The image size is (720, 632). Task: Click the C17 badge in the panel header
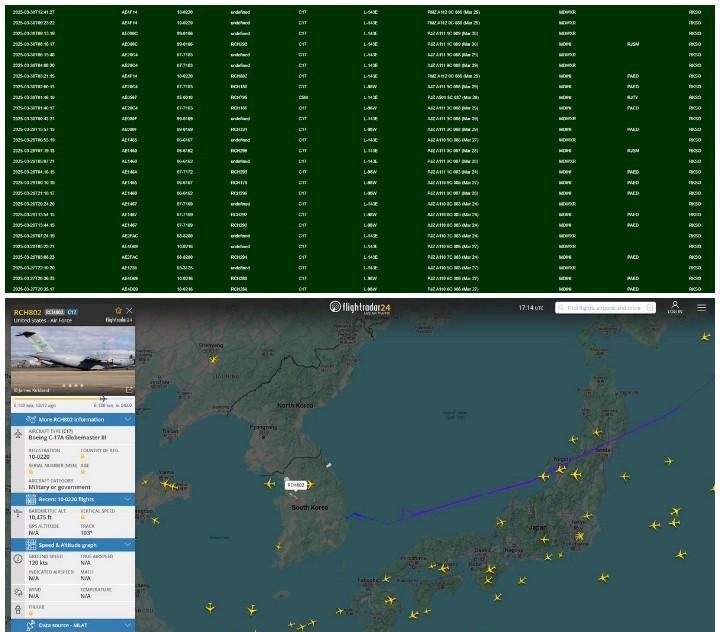click(72, 312)
